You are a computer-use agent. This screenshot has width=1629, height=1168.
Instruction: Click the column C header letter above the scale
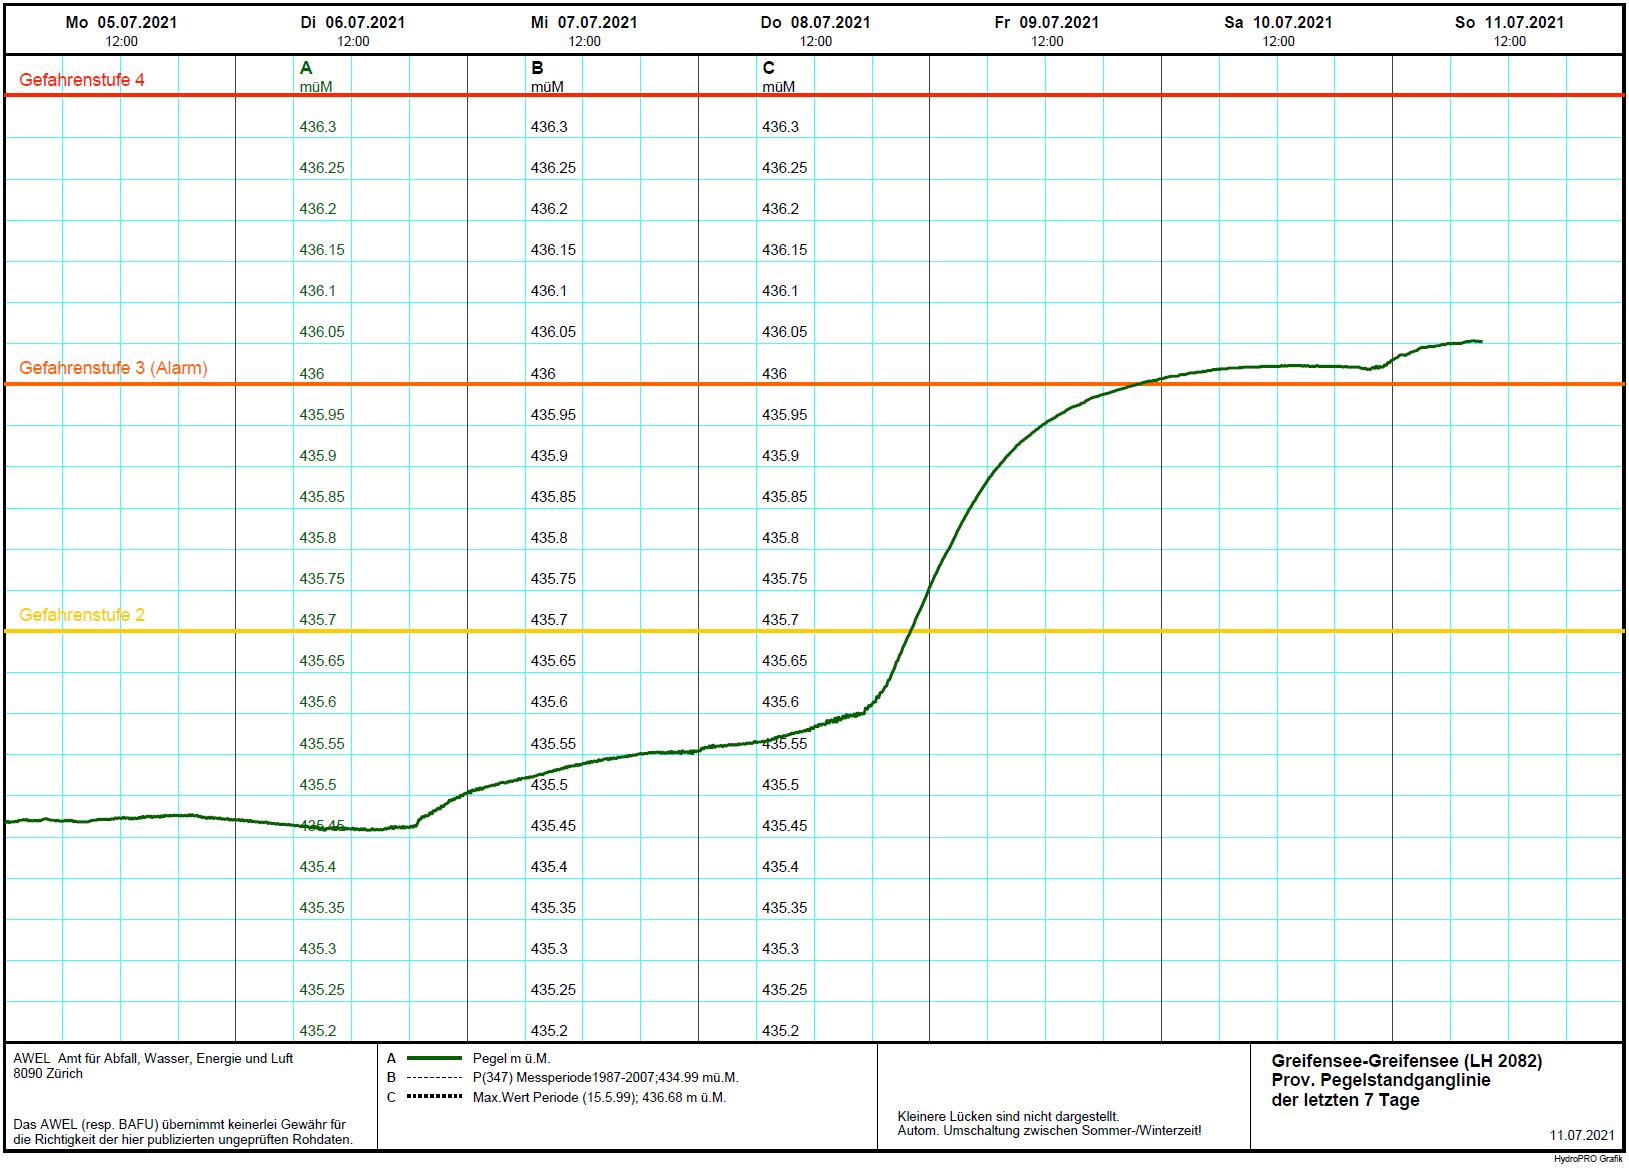point(769,68)
